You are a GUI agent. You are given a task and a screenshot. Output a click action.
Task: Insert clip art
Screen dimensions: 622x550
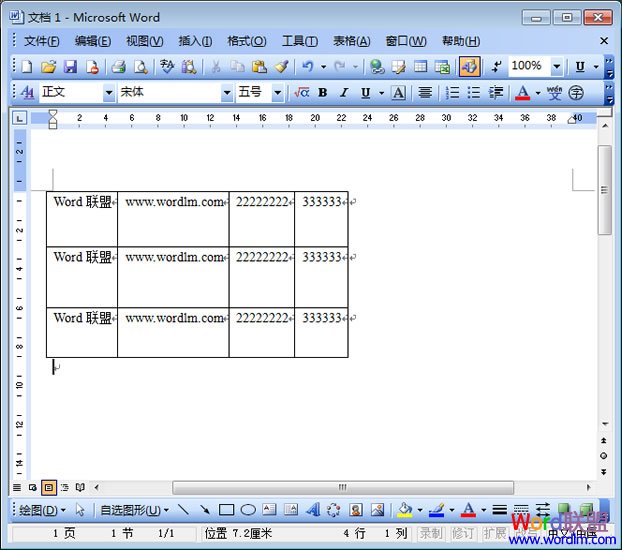[356, 509]
